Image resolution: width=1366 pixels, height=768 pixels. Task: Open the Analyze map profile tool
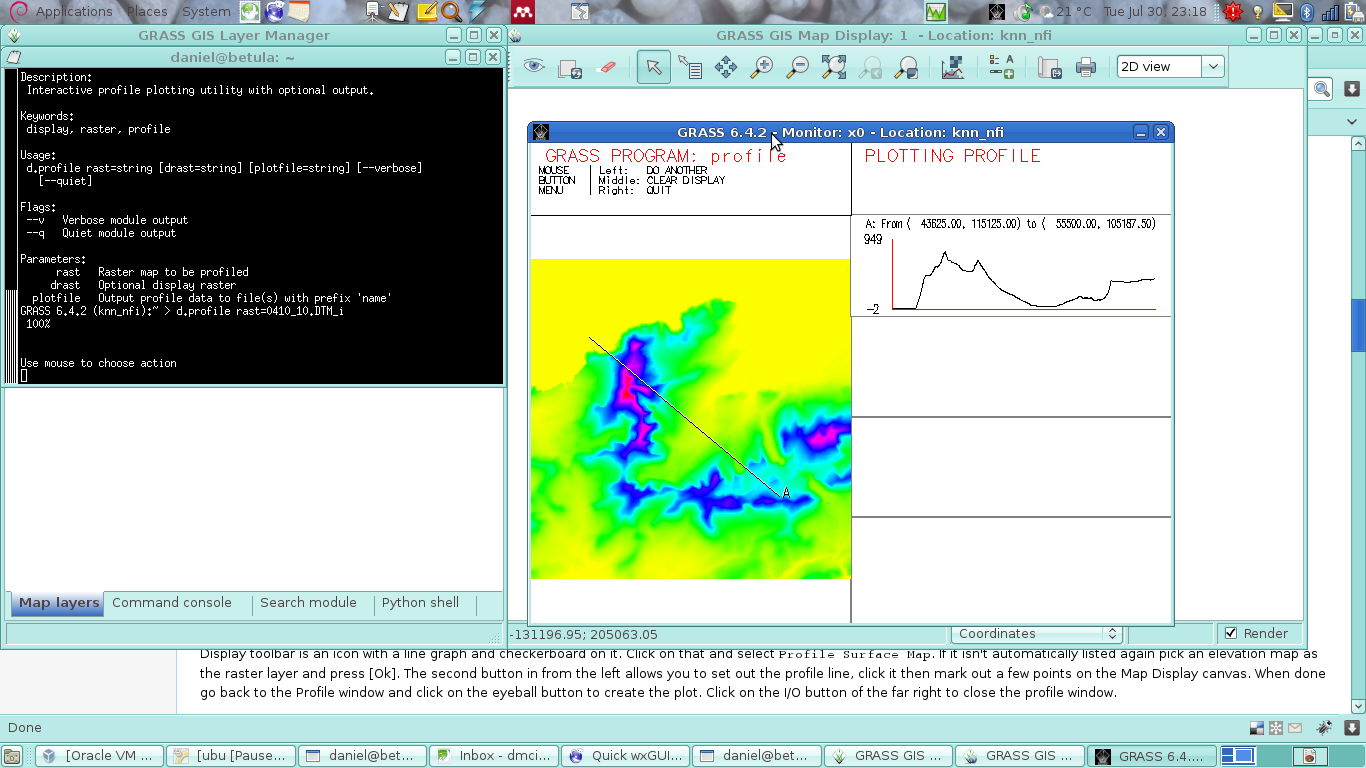pos(952,67)
